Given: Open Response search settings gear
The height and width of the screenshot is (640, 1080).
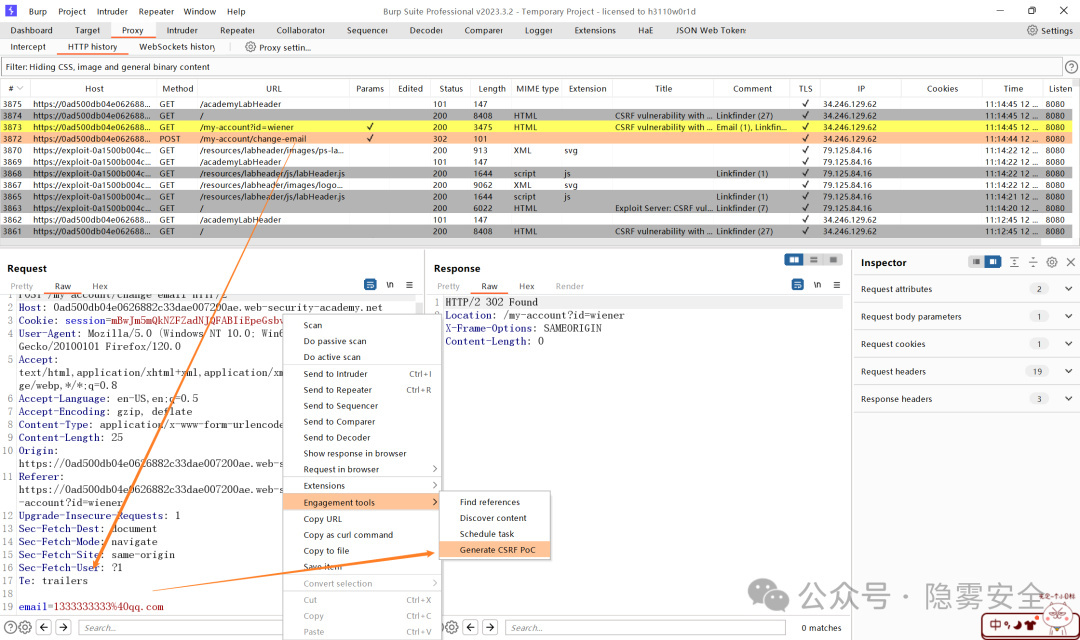Looking at the screenshot, I should [451, 627].
